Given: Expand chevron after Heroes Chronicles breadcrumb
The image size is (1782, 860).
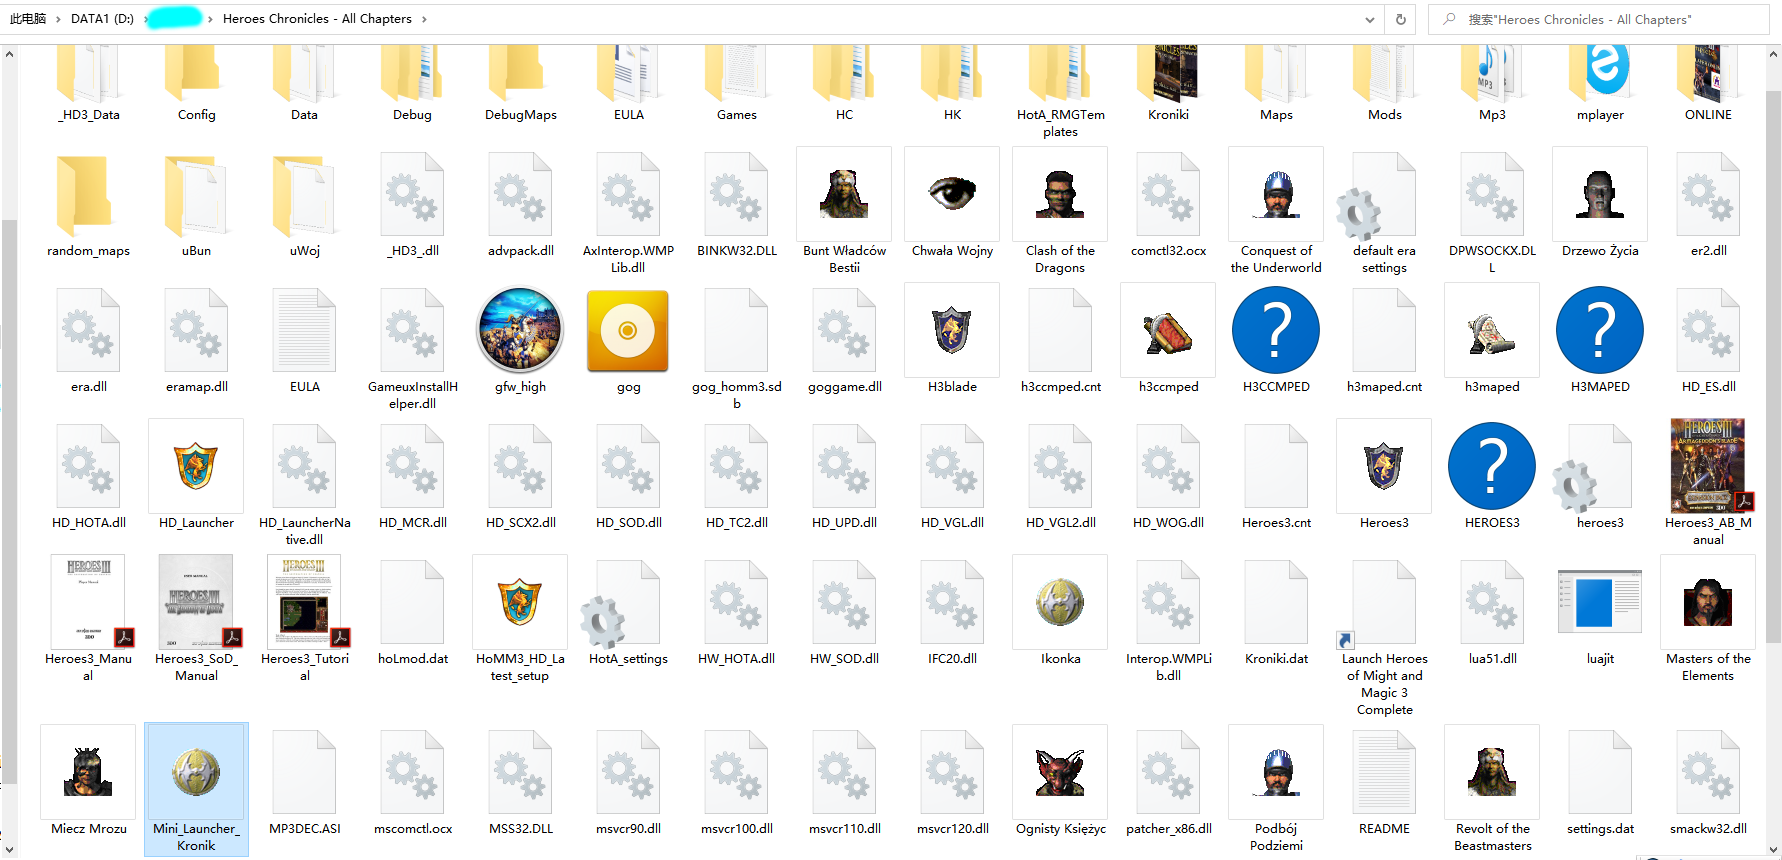Looking at the screenshot, I should pos(424,19).
